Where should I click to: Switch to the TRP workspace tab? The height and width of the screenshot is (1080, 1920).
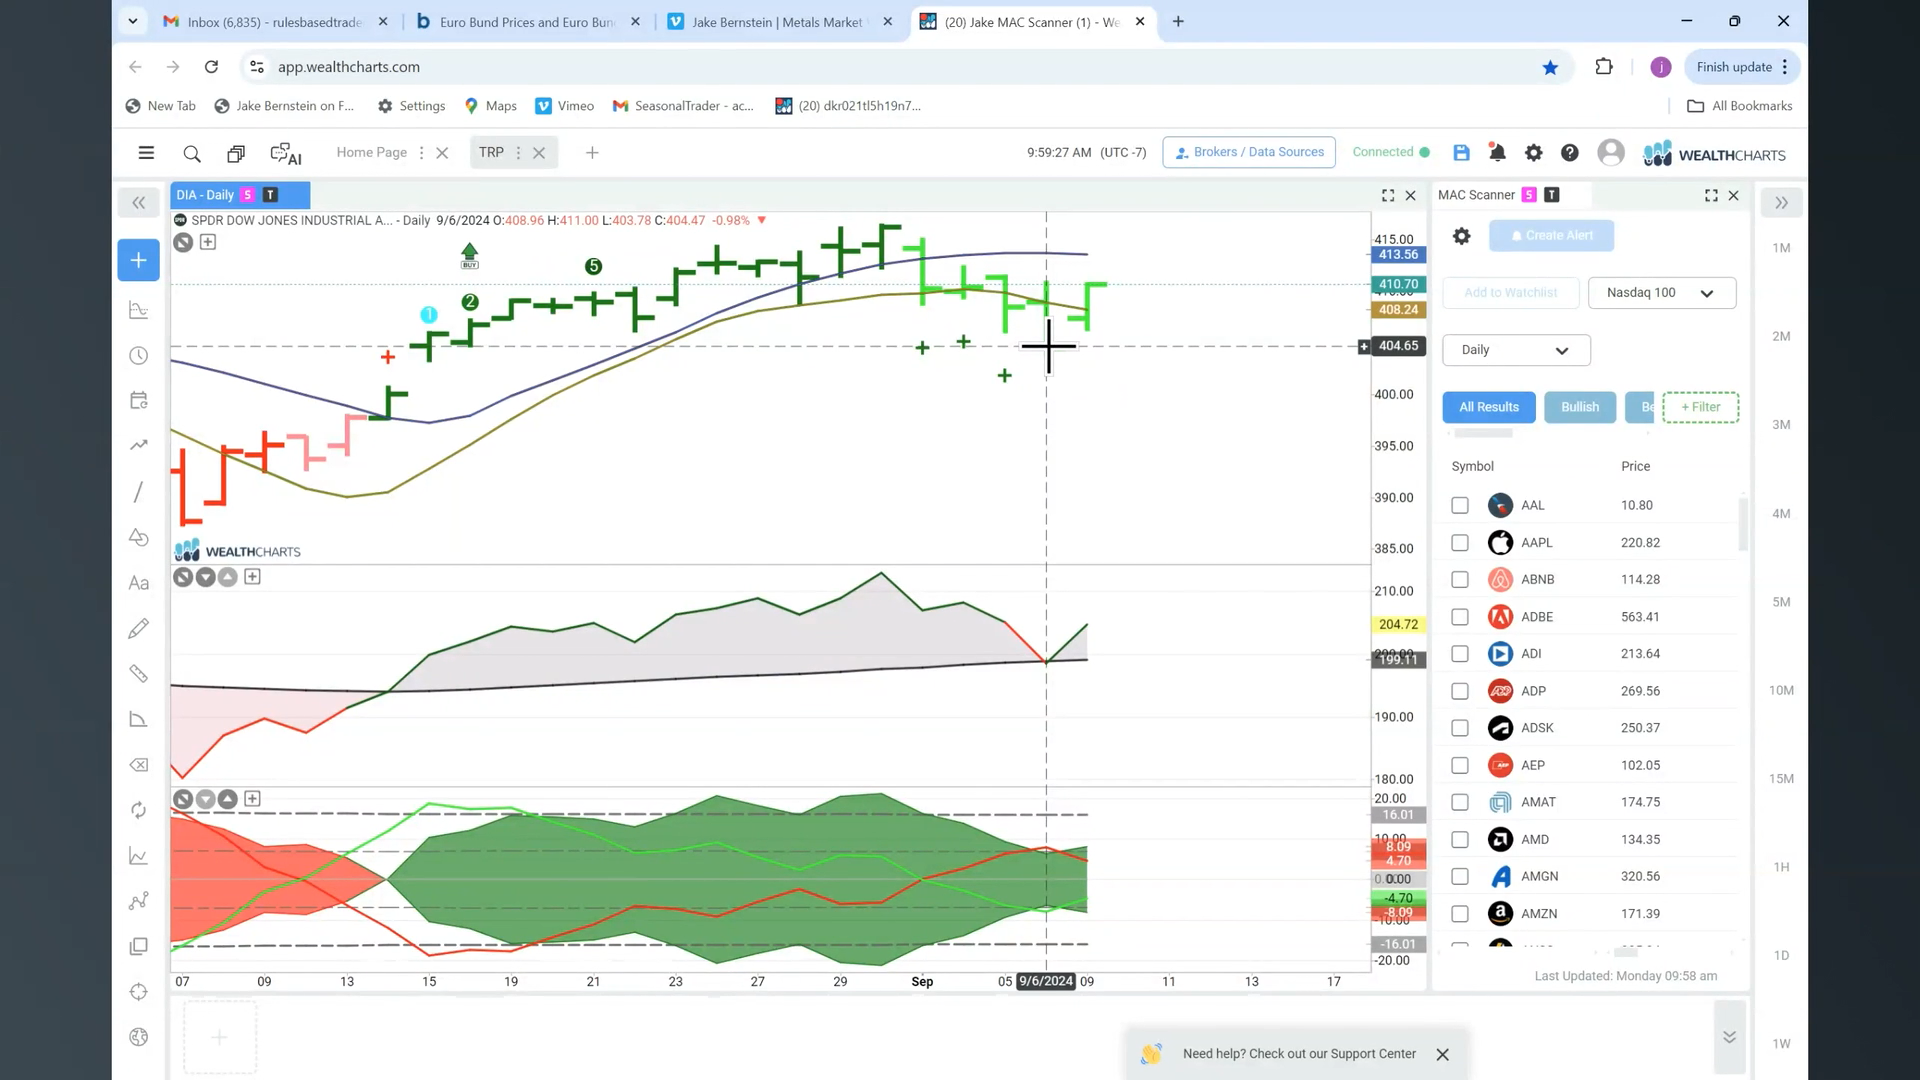(x=491, y=153)
